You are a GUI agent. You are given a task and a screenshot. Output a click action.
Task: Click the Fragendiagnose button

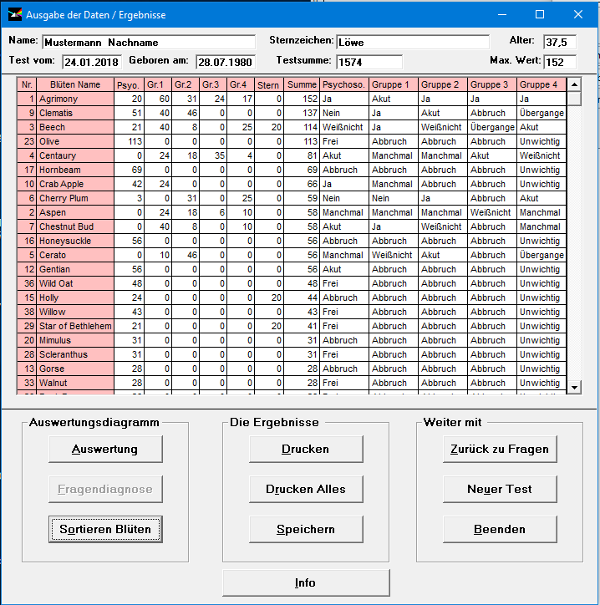tap(105, 489)
